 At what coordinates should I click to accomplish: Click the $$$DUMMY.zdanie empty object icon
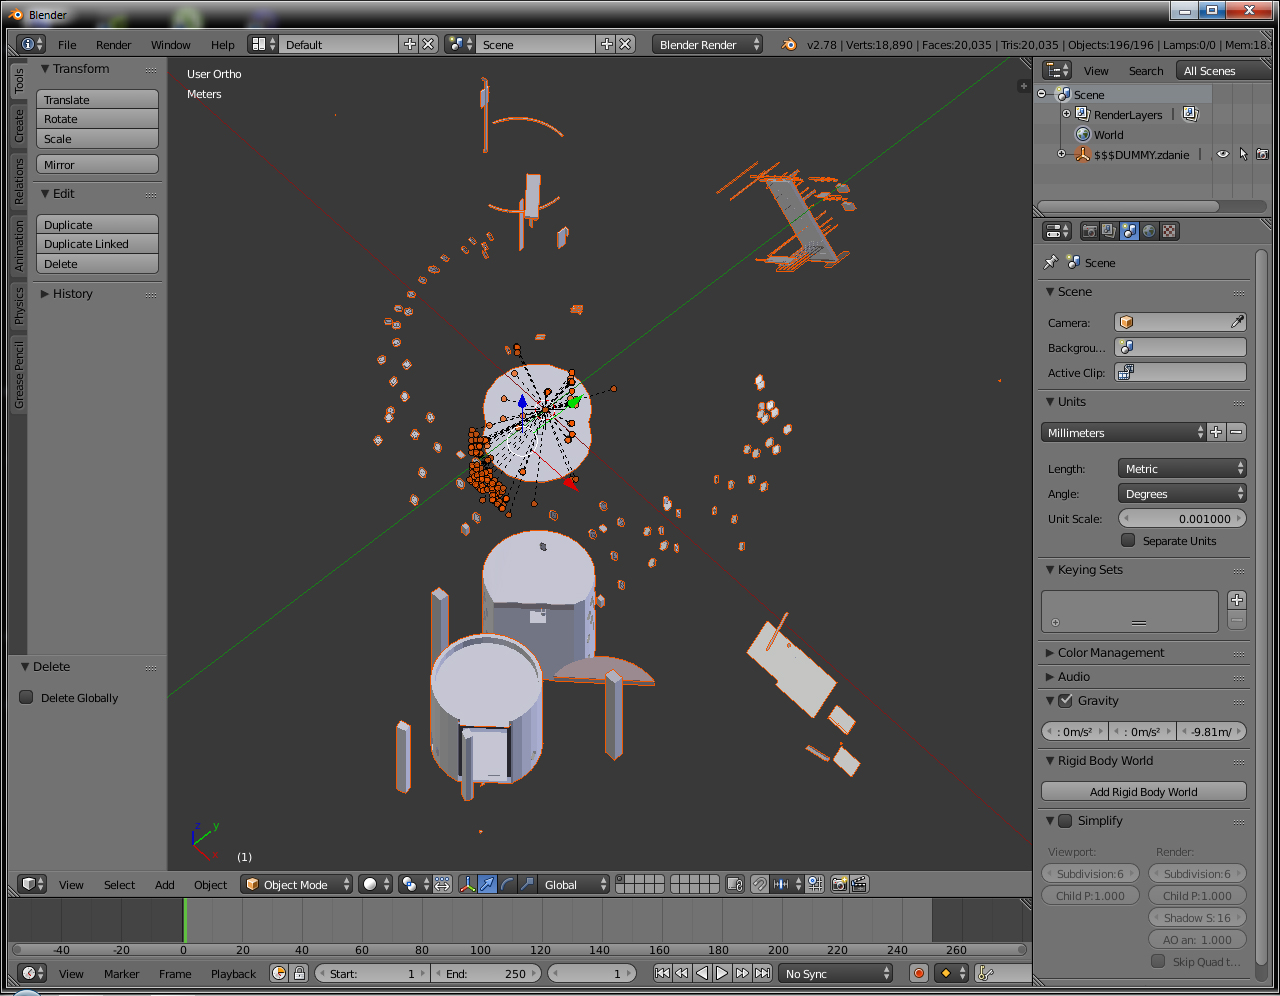(x=1081, y=154)
